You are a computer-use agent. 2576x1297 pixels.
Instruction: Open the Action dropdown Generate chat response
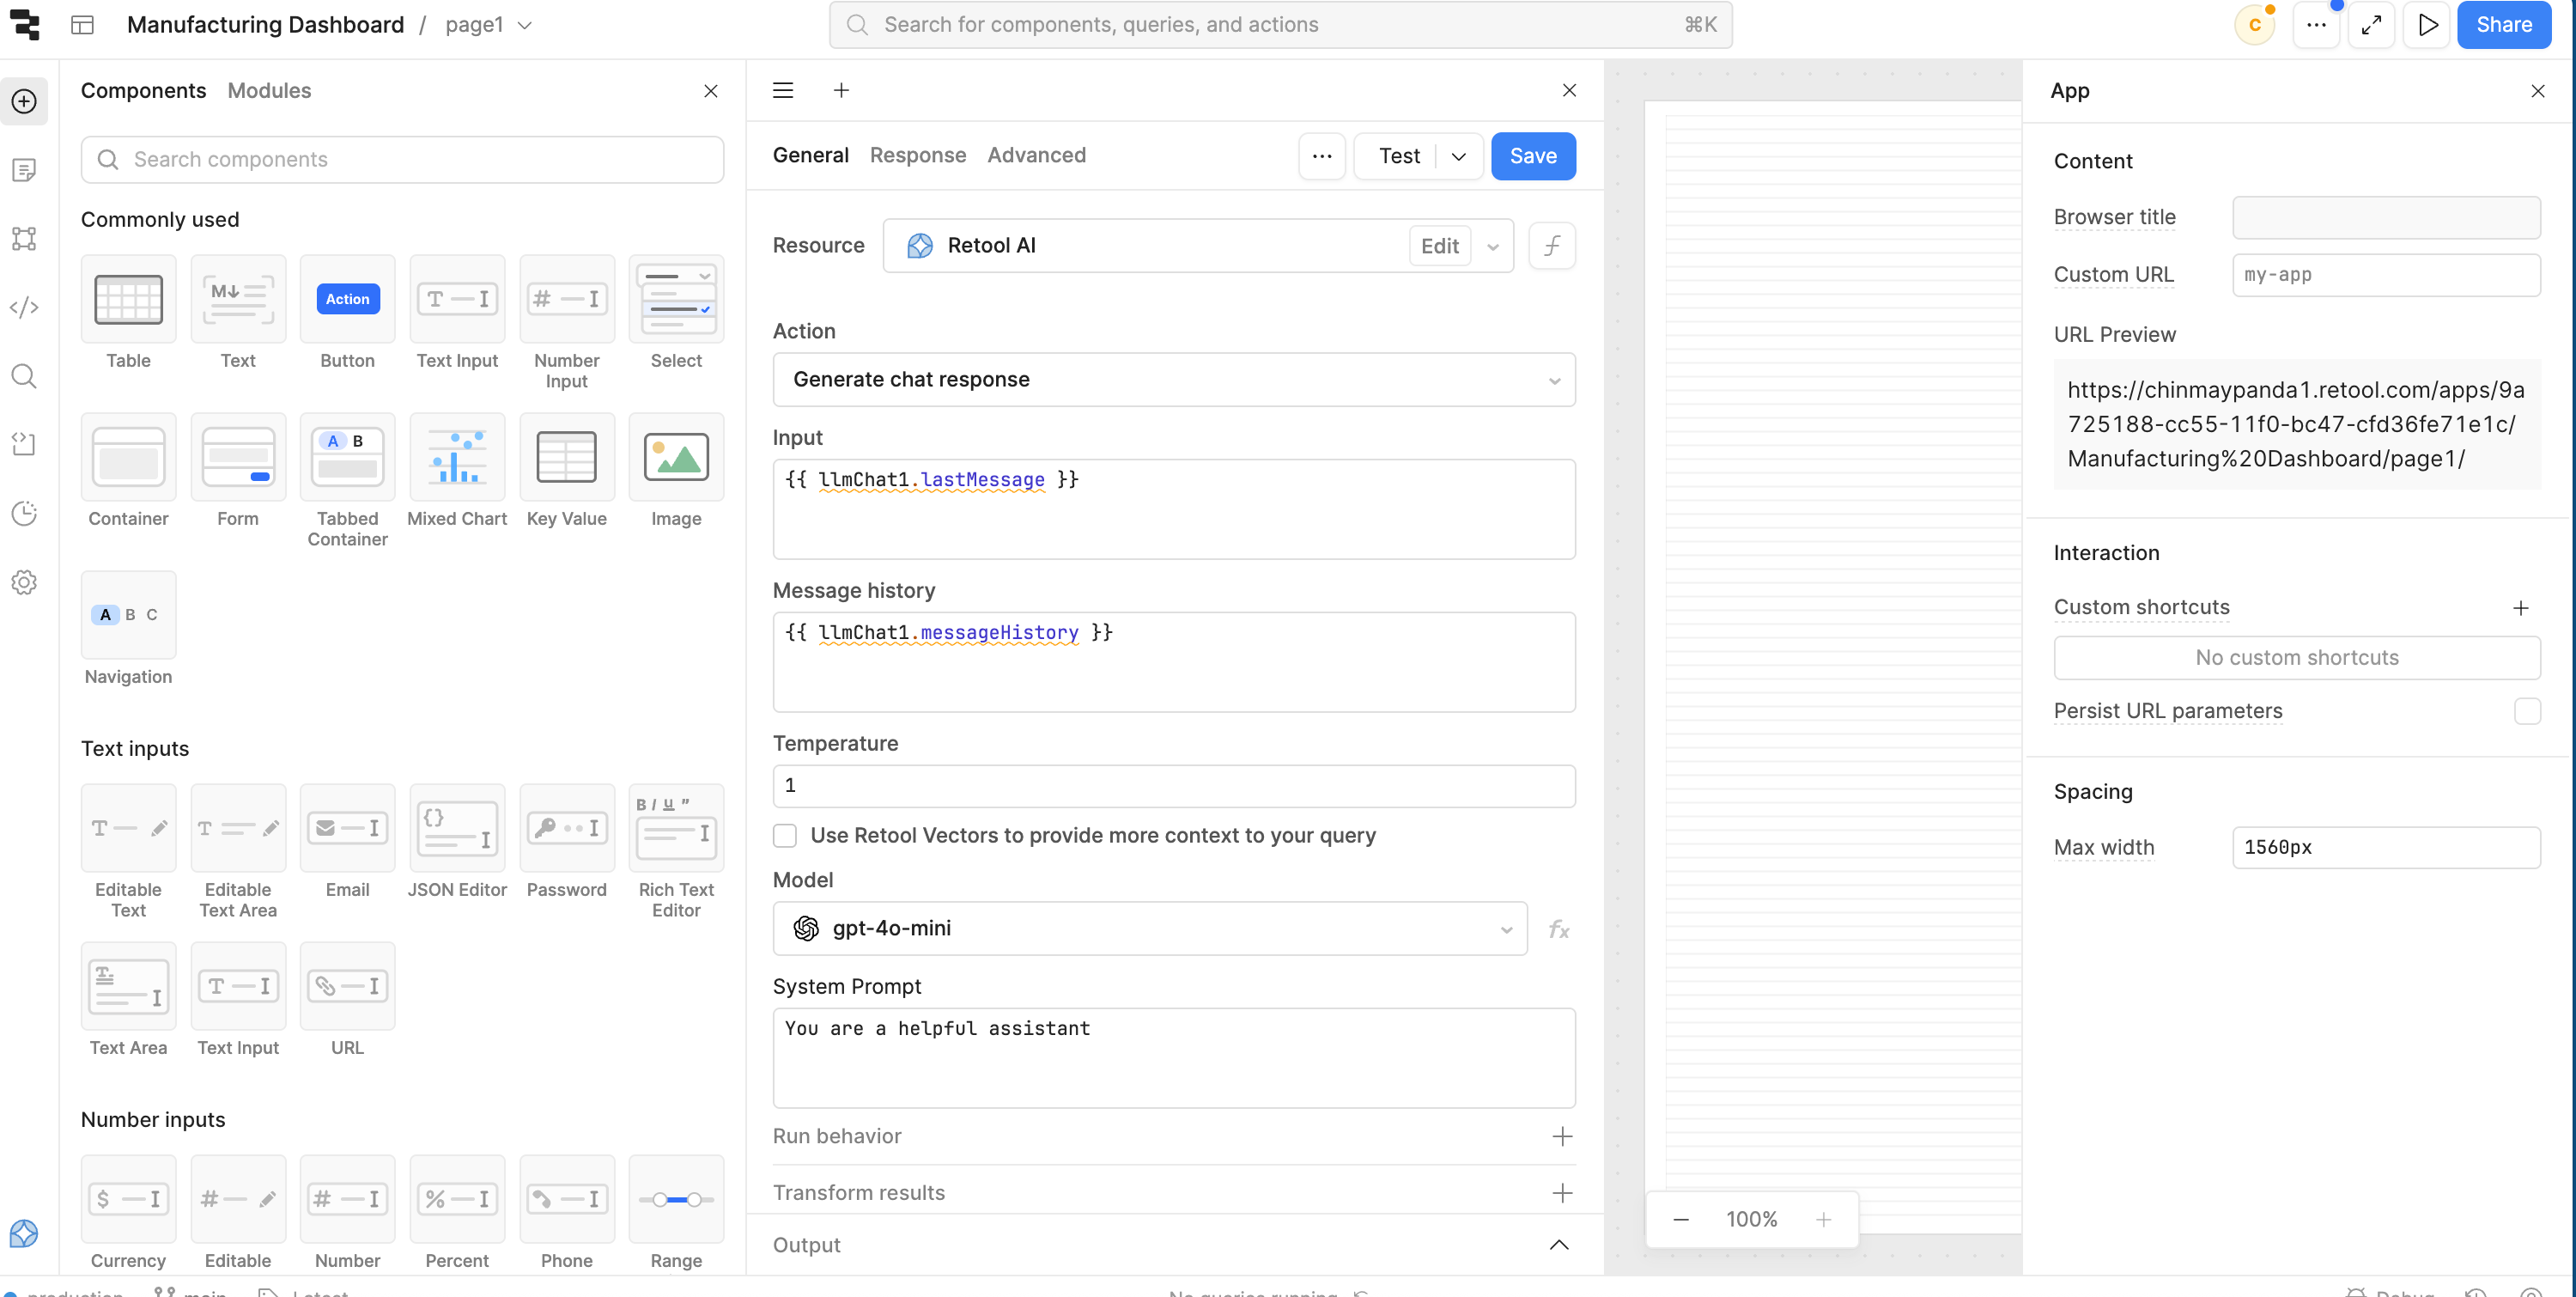click(1173, 380)
